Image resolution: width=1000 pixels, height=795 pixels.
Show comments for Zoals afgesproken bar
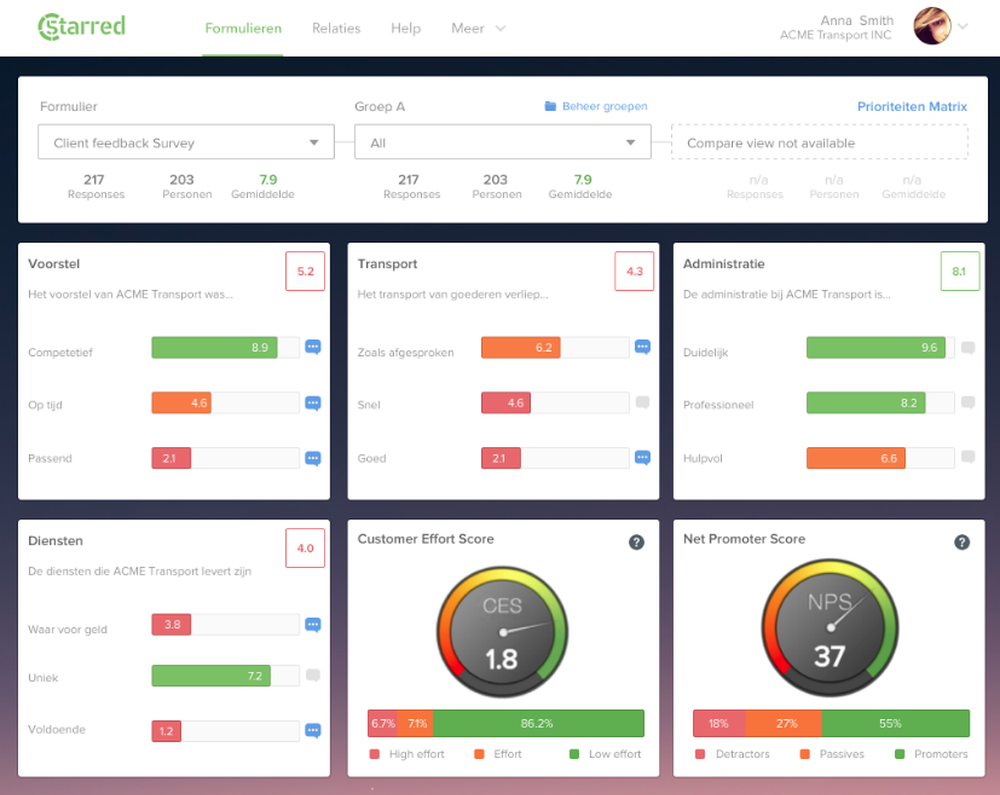[x=642, y=347]
